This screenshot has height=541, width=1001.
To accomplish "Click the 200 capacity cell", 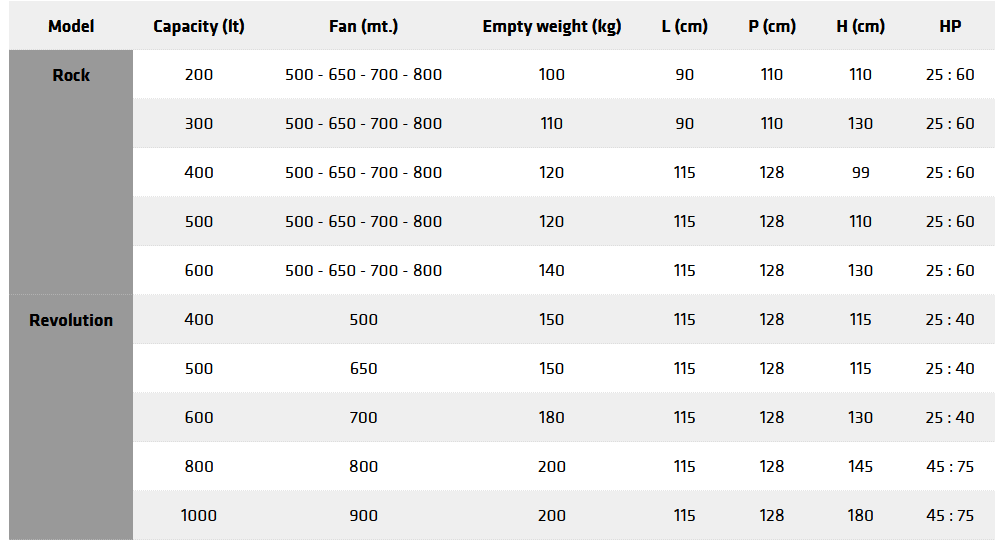I will pyautogui.click(x=199, y=75).
